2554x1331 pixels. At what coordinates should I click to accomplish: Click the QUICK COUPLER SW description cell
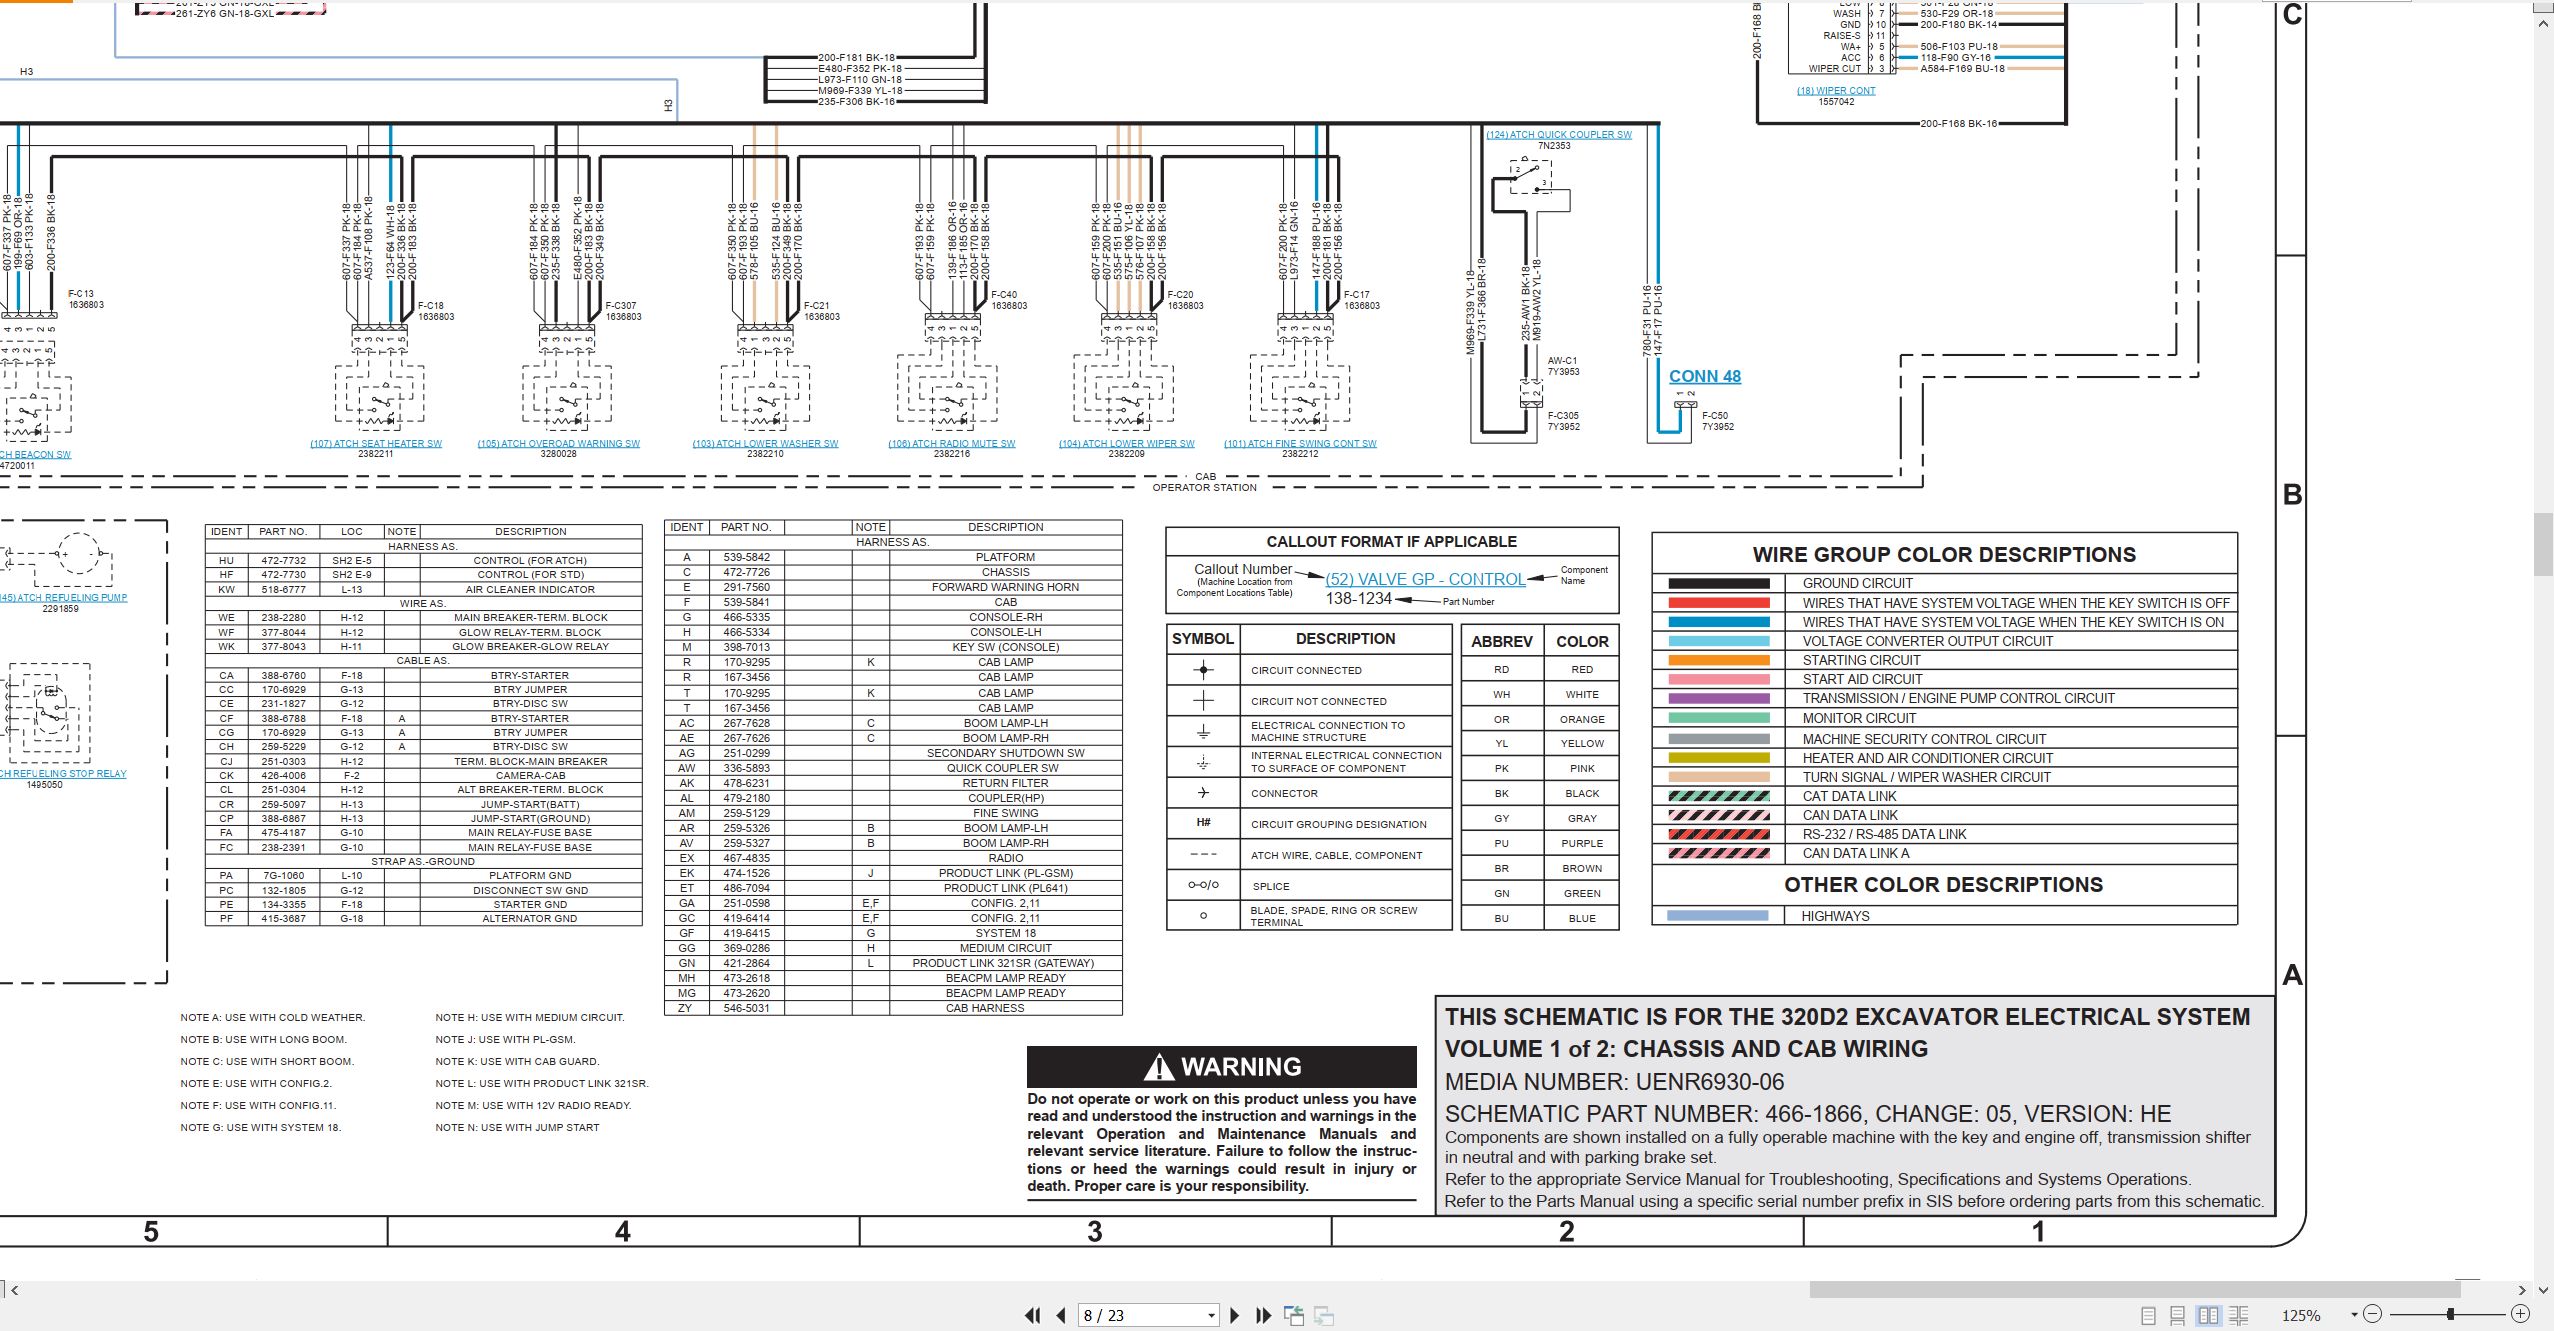1005,768
